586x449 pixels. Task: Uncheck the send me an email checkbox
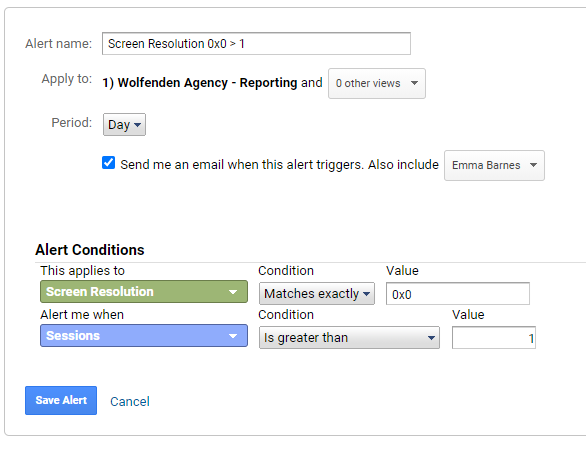tap(108, 163)
